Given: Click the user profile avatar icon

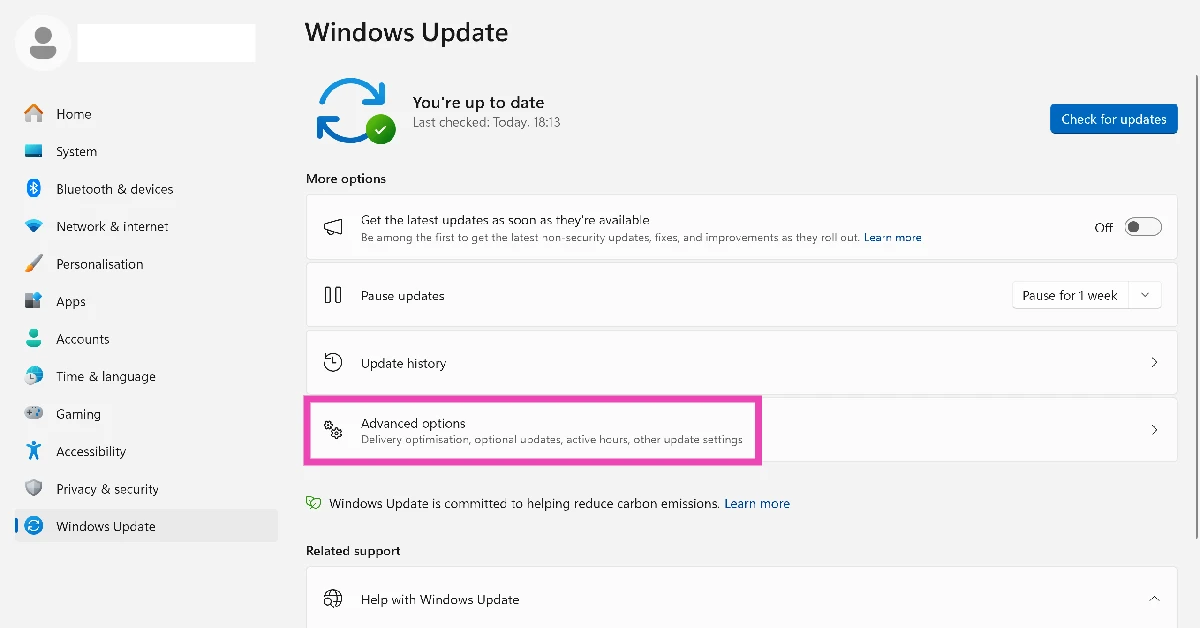Looking at the screenshot, I should tap(43, 42).
